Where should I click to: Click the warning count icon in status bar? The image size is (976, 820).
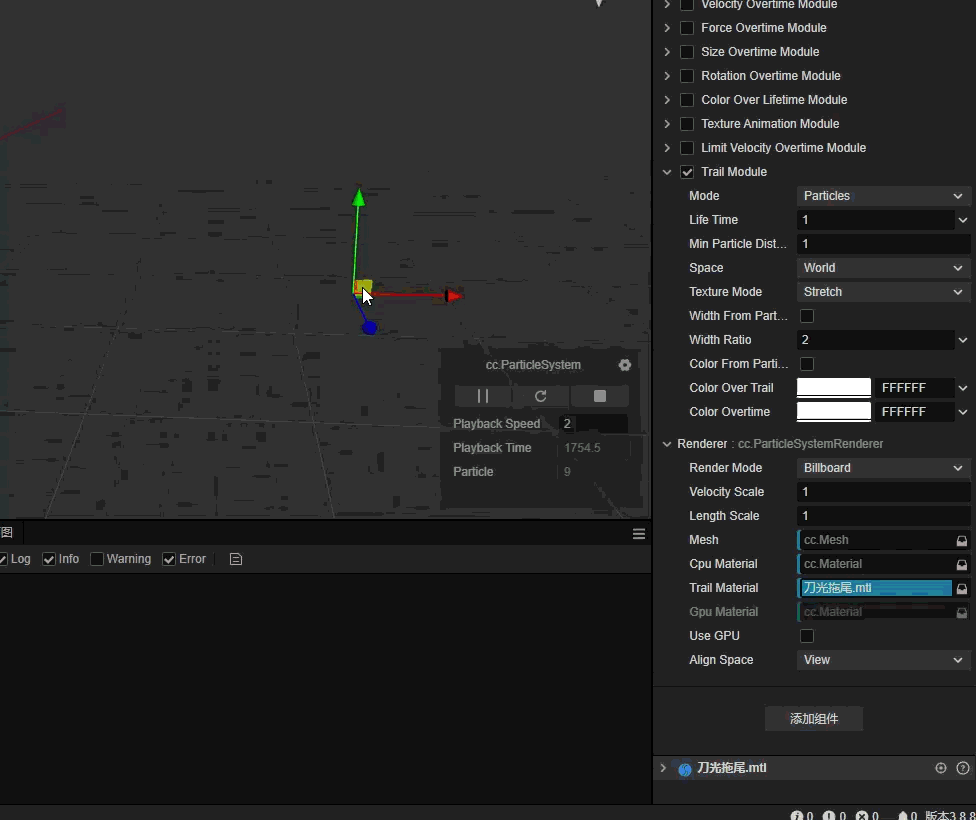828,815
